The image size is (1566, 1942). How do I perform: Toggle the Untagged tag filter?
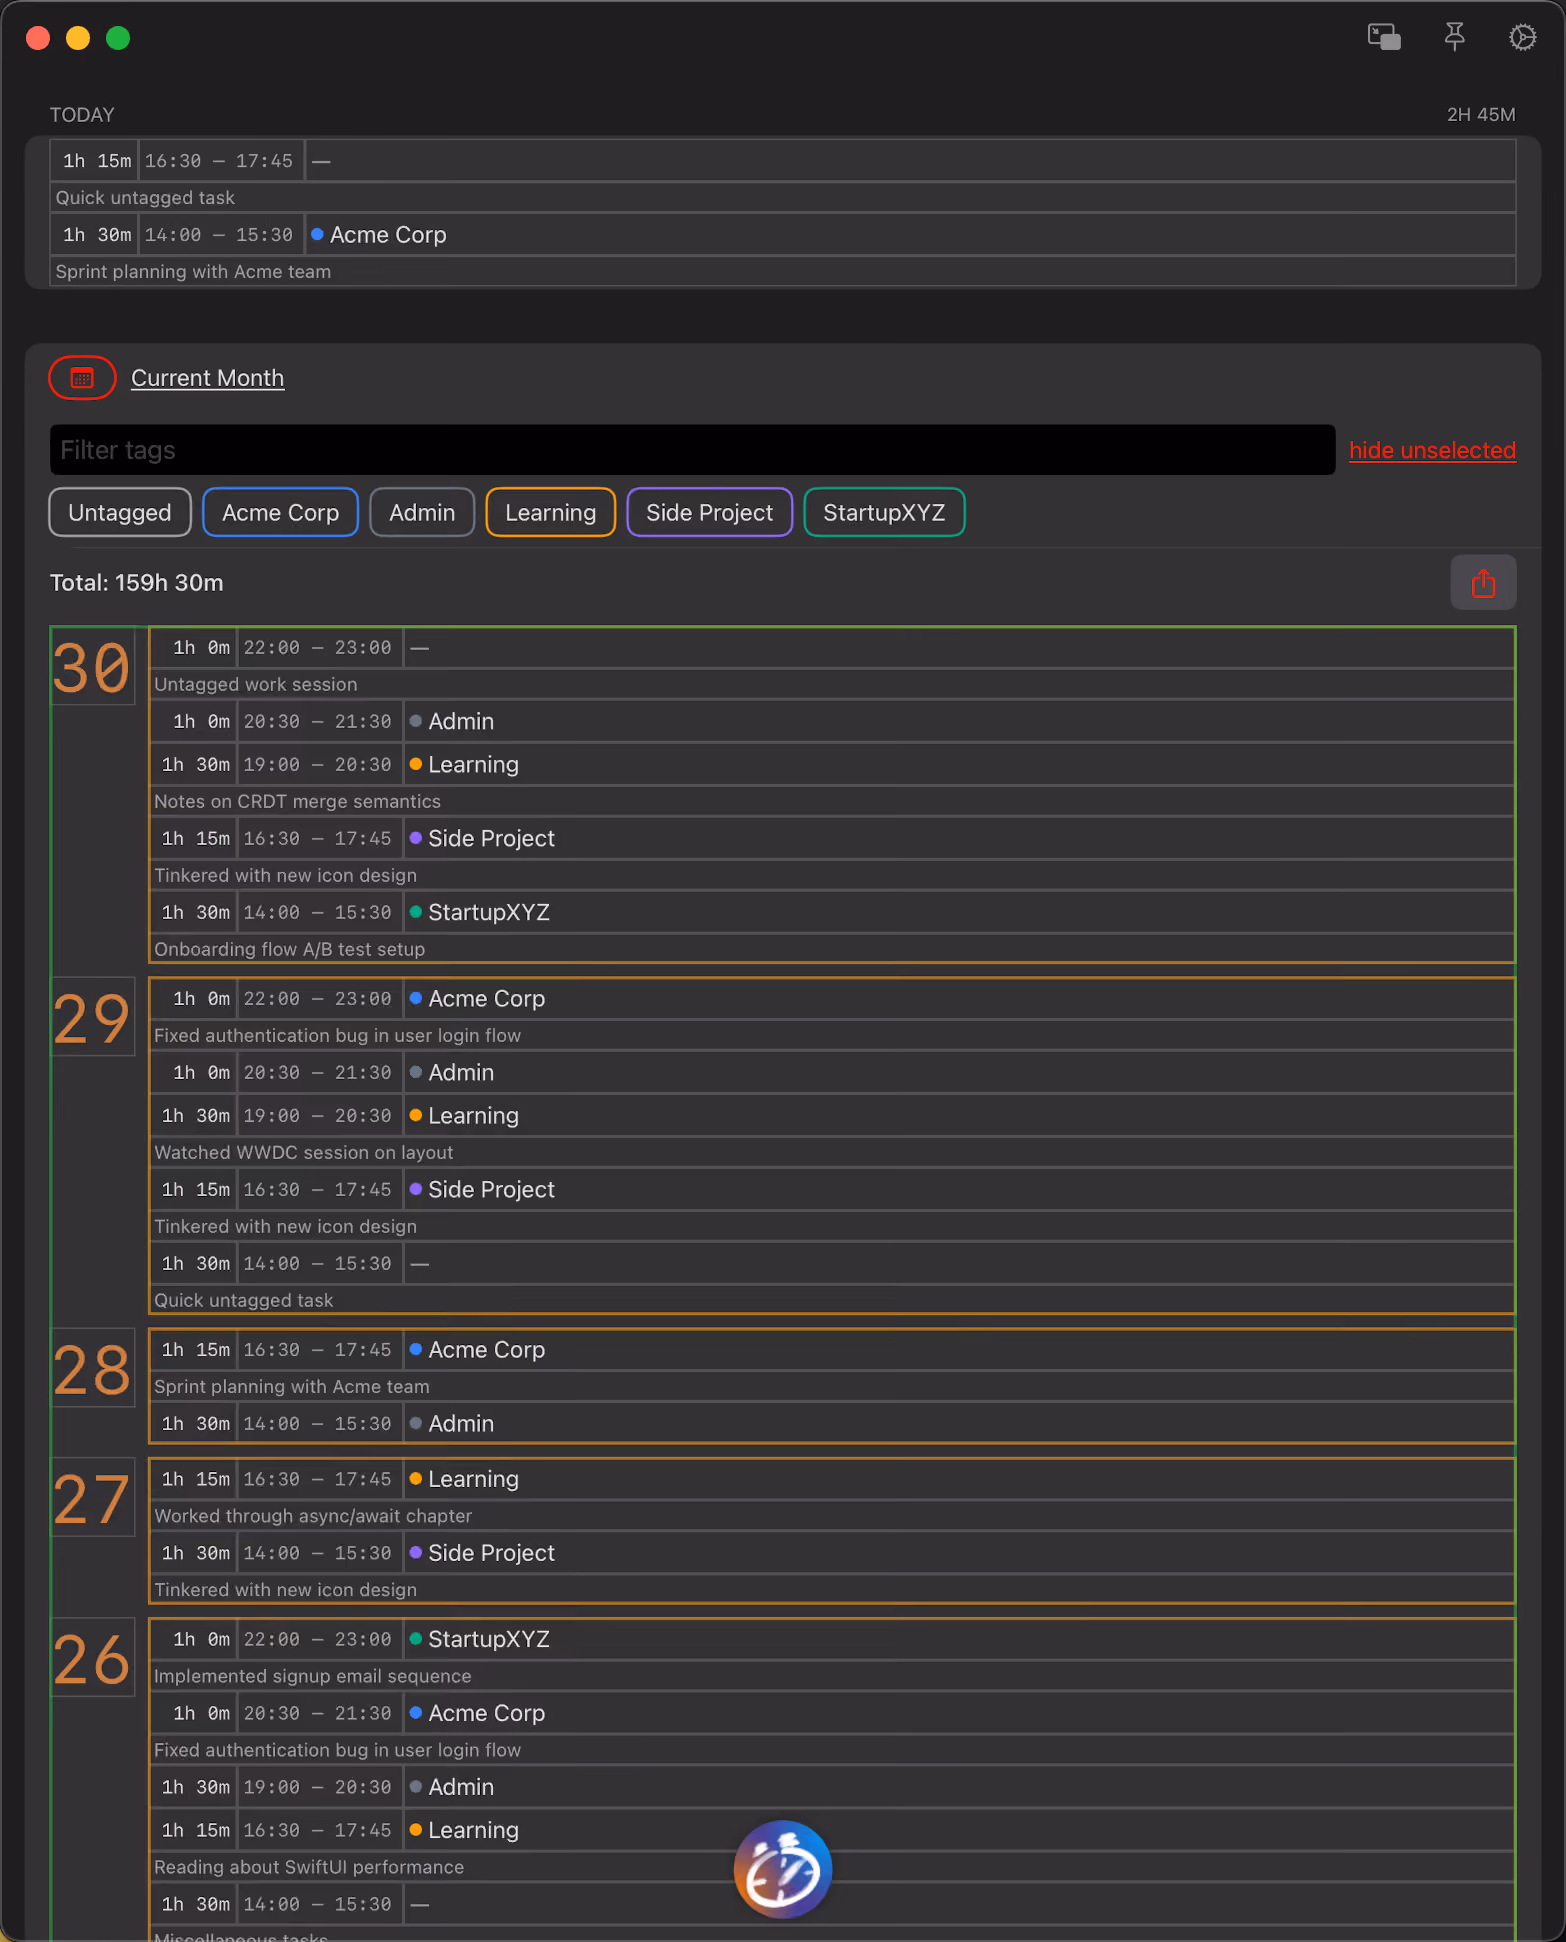click(x=120, y=513)
